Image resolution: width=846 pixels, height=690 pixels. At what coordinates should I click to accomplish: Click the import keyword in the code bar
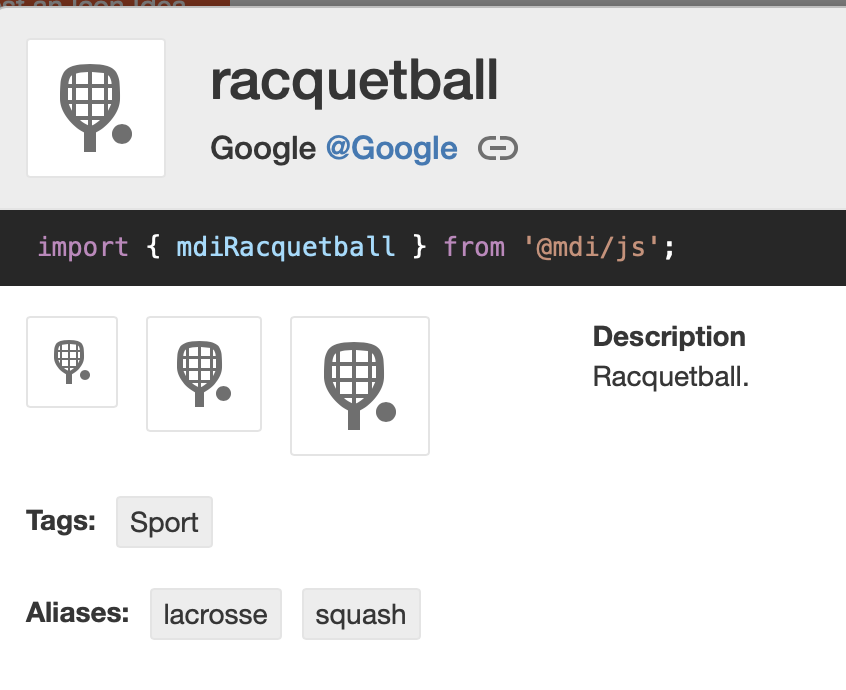(83, 247)
